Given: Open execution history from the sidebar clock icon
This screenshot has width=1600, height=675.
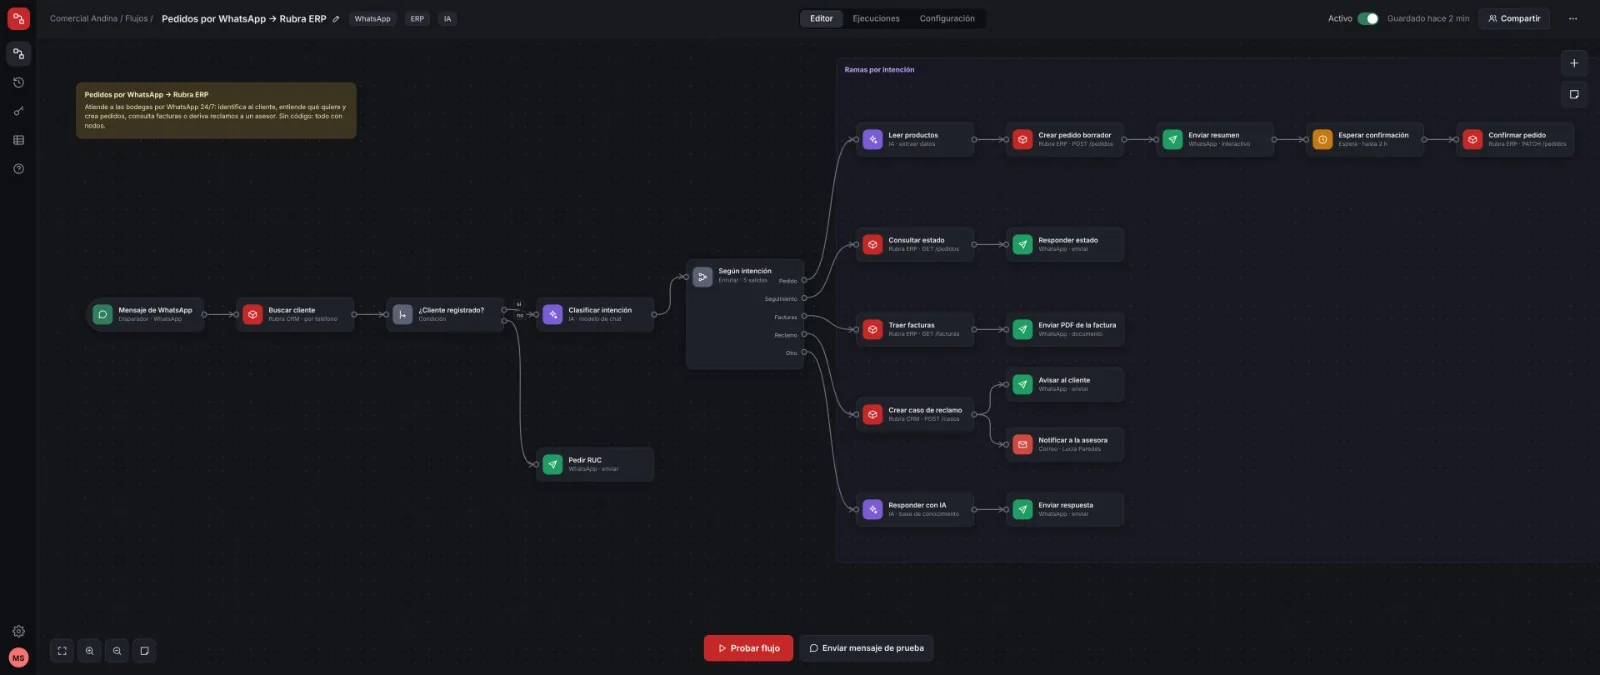Looking at the screenshot, I should pyautogui.click(x=18, y=82).
